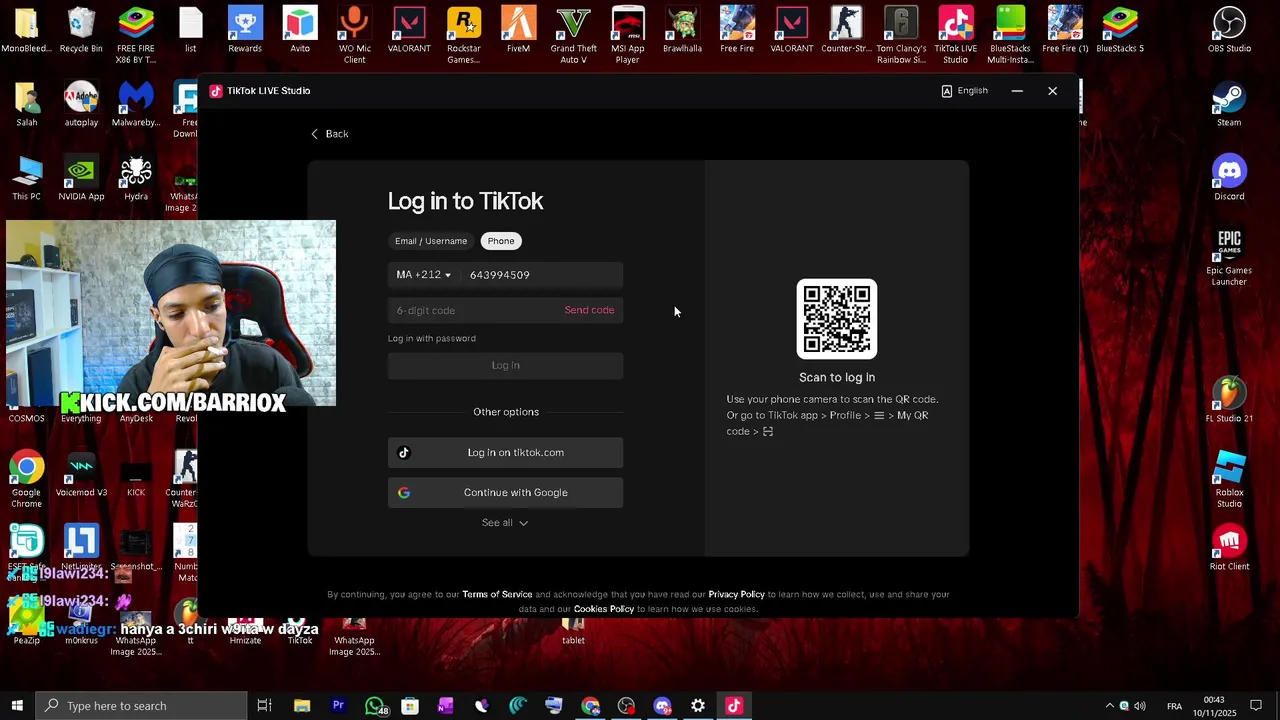Open Recycle Bin on desktop

(x=81, y=30)
